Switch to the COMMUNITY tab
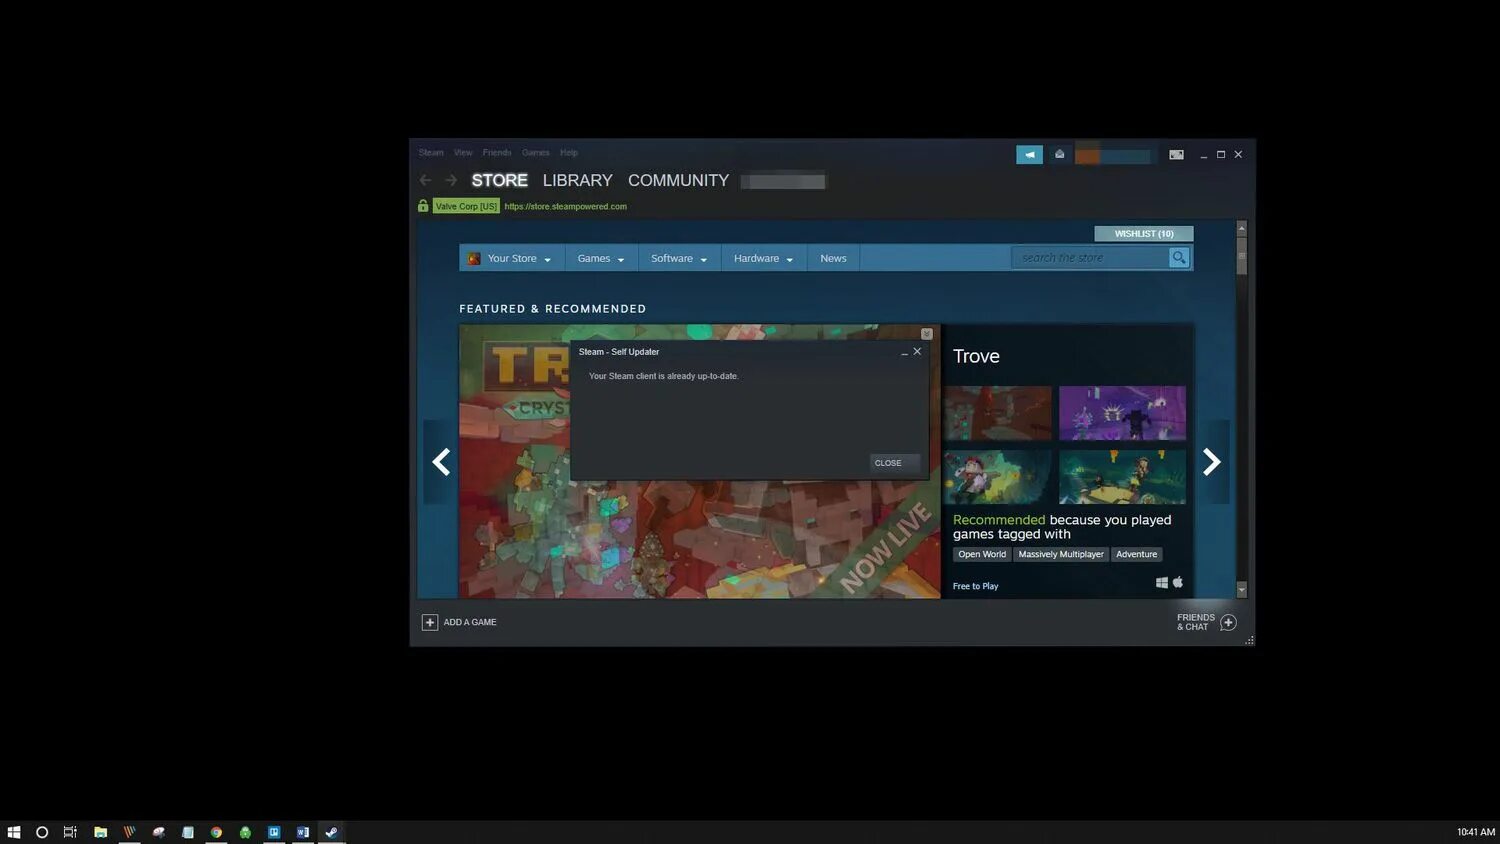 [678, 180]
